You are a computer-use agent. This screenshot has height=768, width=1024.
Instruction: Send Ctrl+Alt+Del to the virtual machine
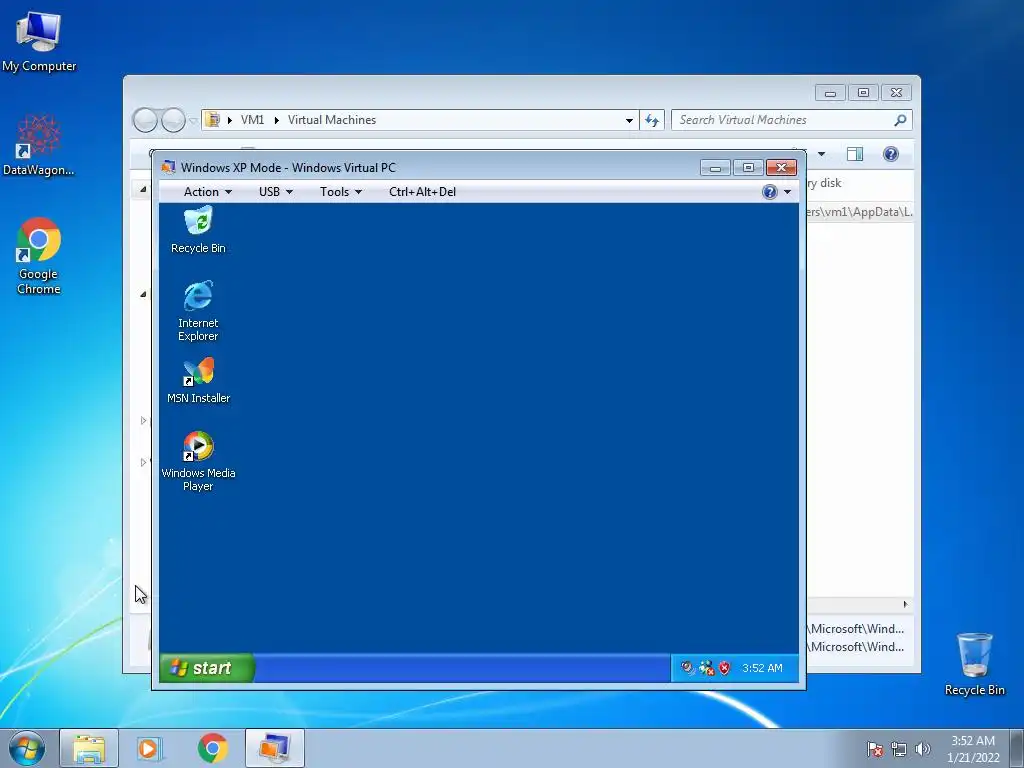(423, 191)
